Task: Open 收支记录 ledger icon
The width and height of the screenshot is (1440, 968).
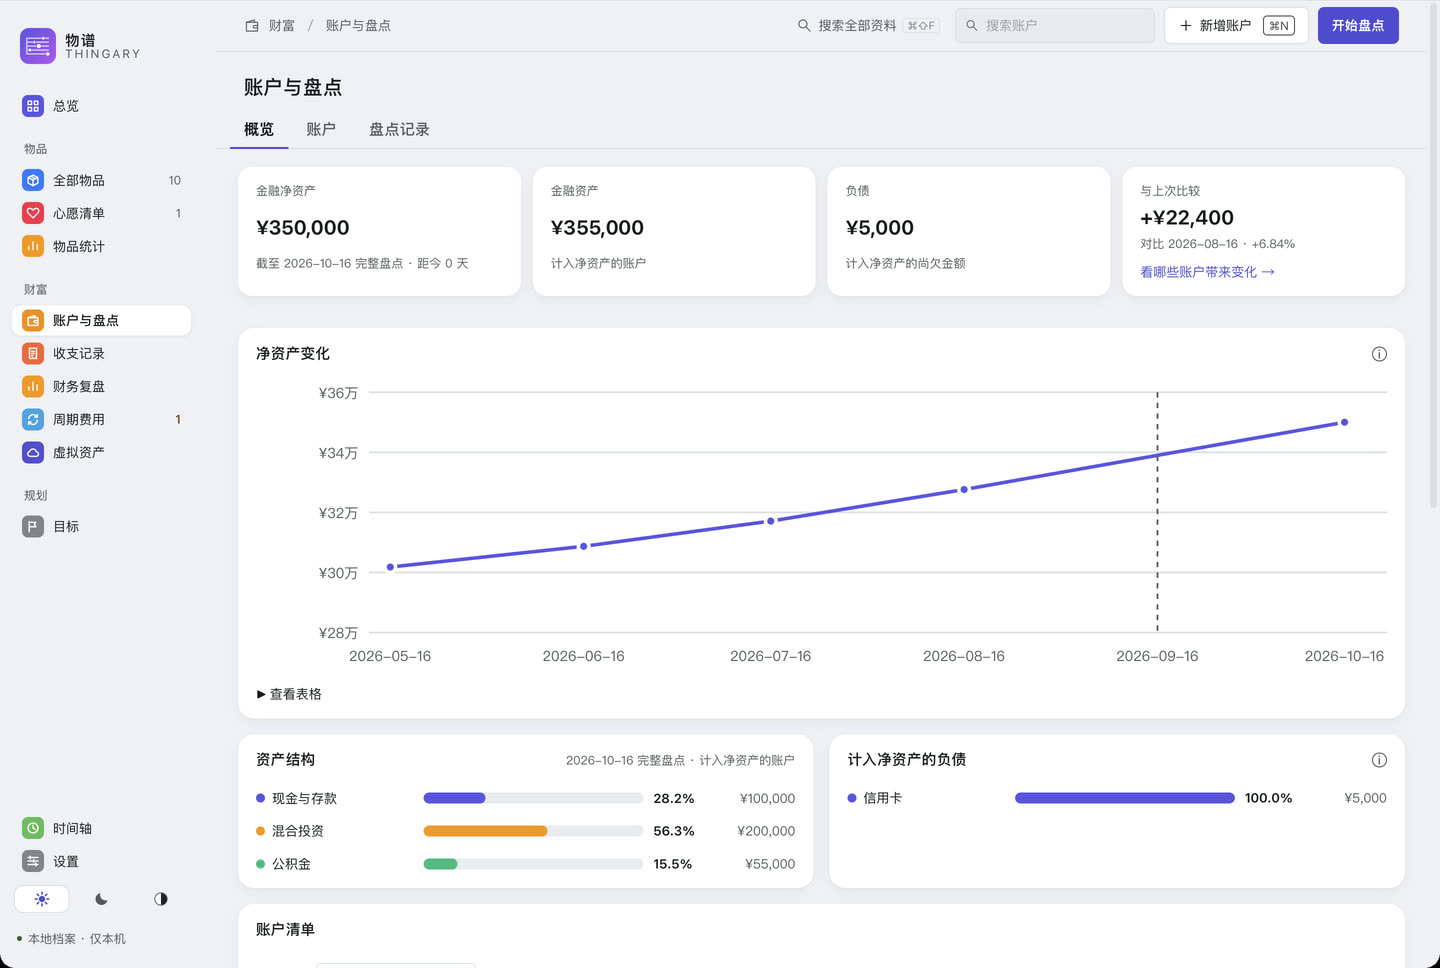Action: (x=33, y=354)
